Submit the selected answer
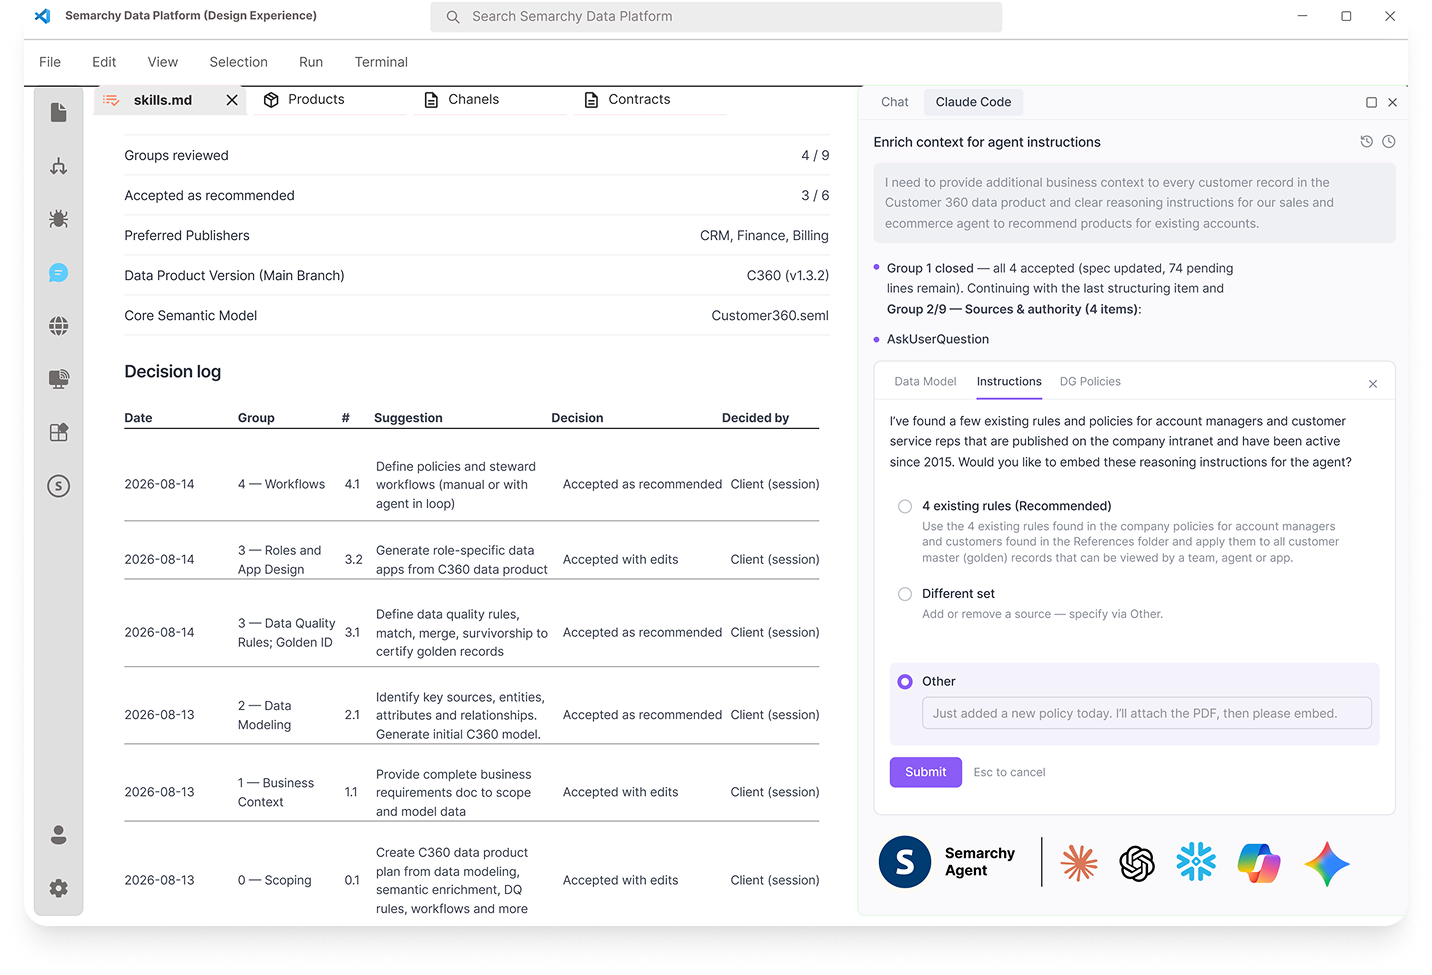The height and width of the screenshot is (975, 1432). click(x=926, y=772)
